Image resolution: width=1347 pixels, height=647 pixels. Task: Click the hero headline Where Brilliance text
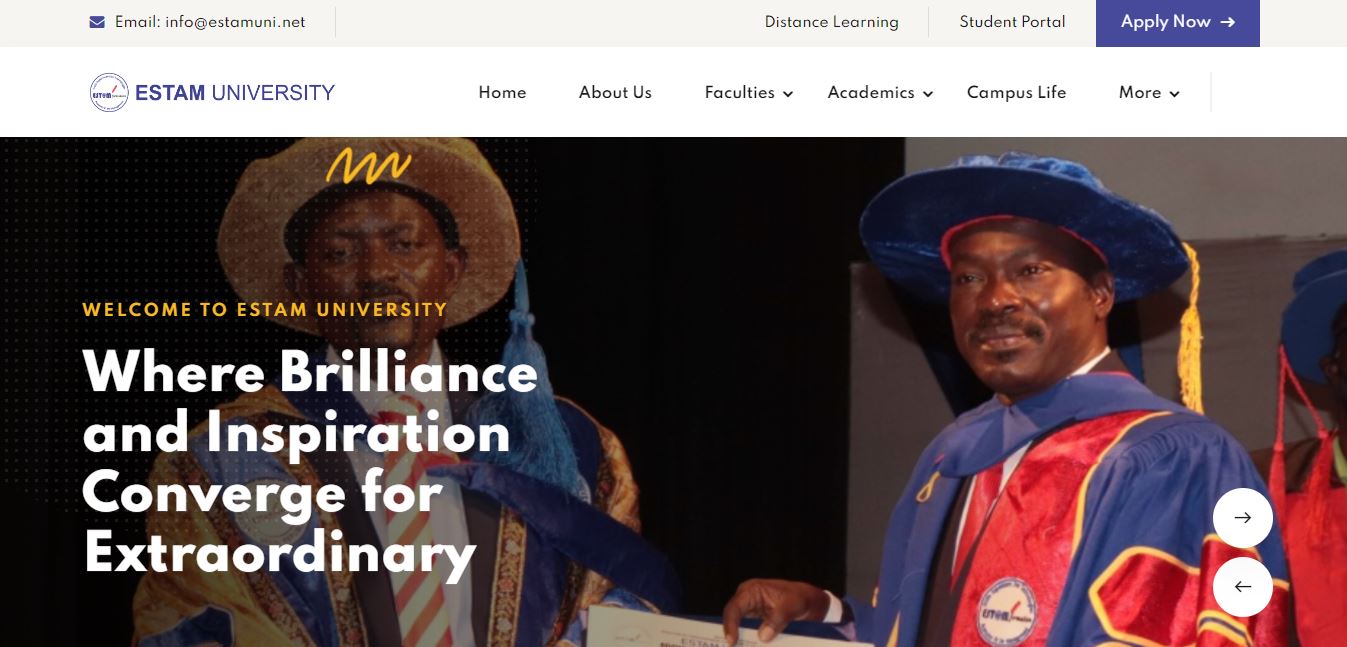click(x=310, y=372)
